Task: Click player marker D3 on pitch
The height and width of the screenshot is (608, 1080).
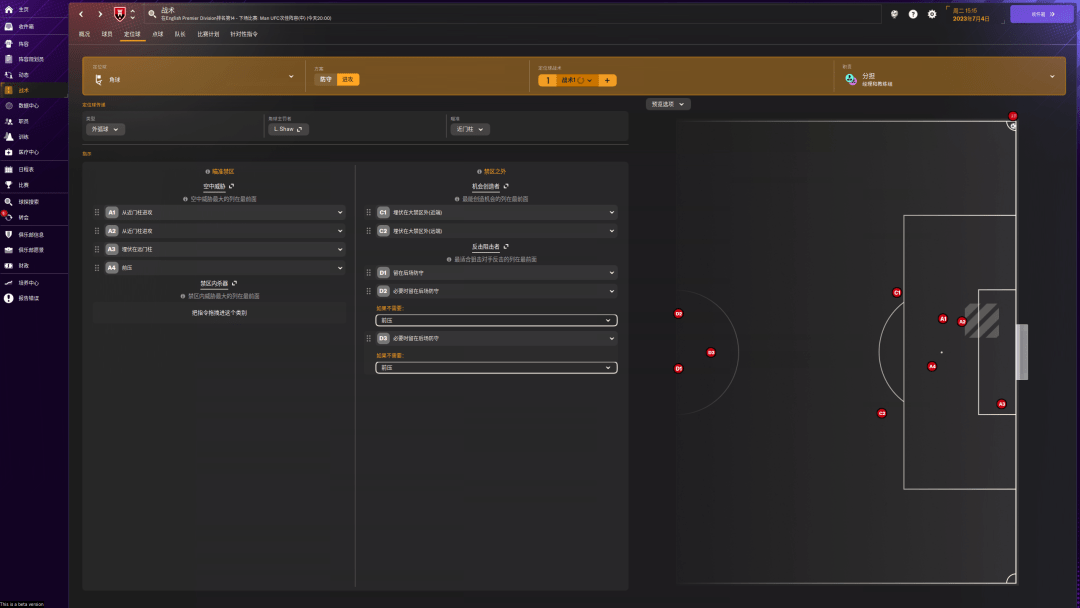Action: tap(711, 353)
